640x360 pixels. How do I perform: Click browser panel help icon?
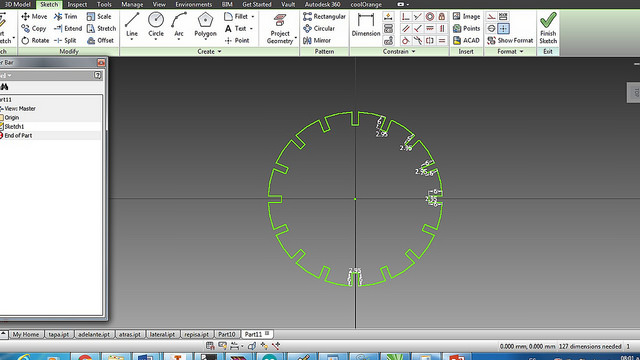tap(98, 75)
